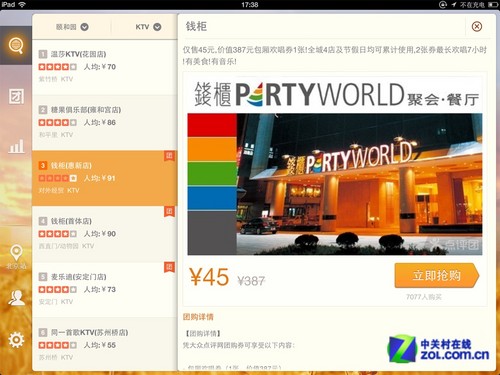500x375 pixels.
Task: Expand the area filter dropdown beside KTV
Action: (72, 27)
